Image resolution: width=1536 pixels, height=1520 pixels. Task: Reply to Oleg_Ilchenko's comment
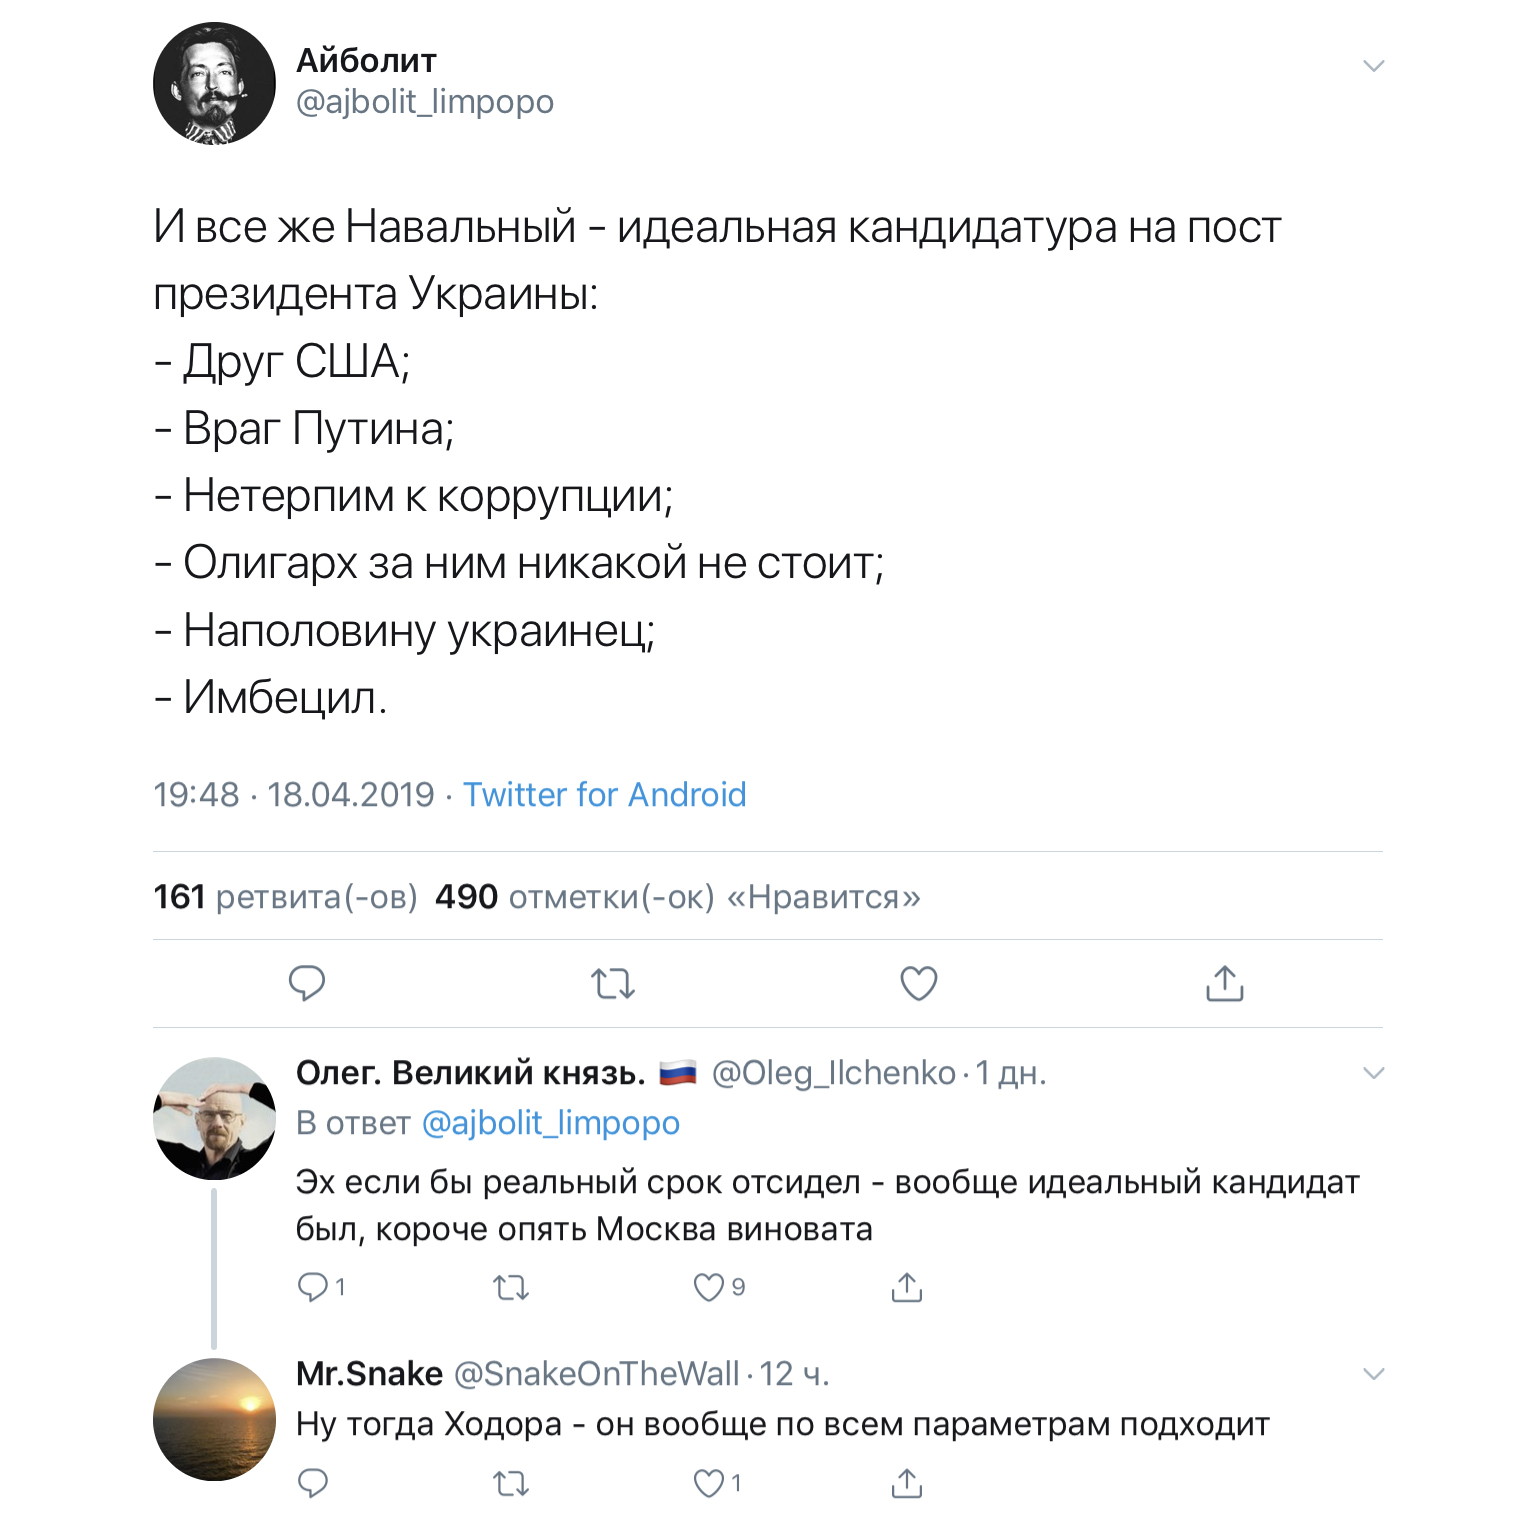pos(313,1287)
